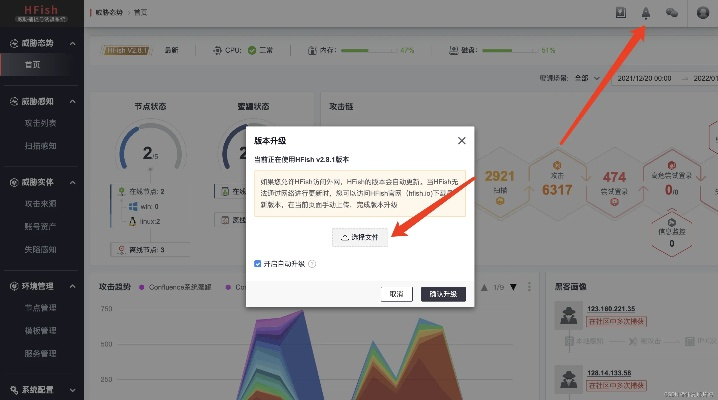The width and height of the screenshot is (718, 400).
Task: Open the 全部 filter dropdown
Action: (x=583, y=77)
